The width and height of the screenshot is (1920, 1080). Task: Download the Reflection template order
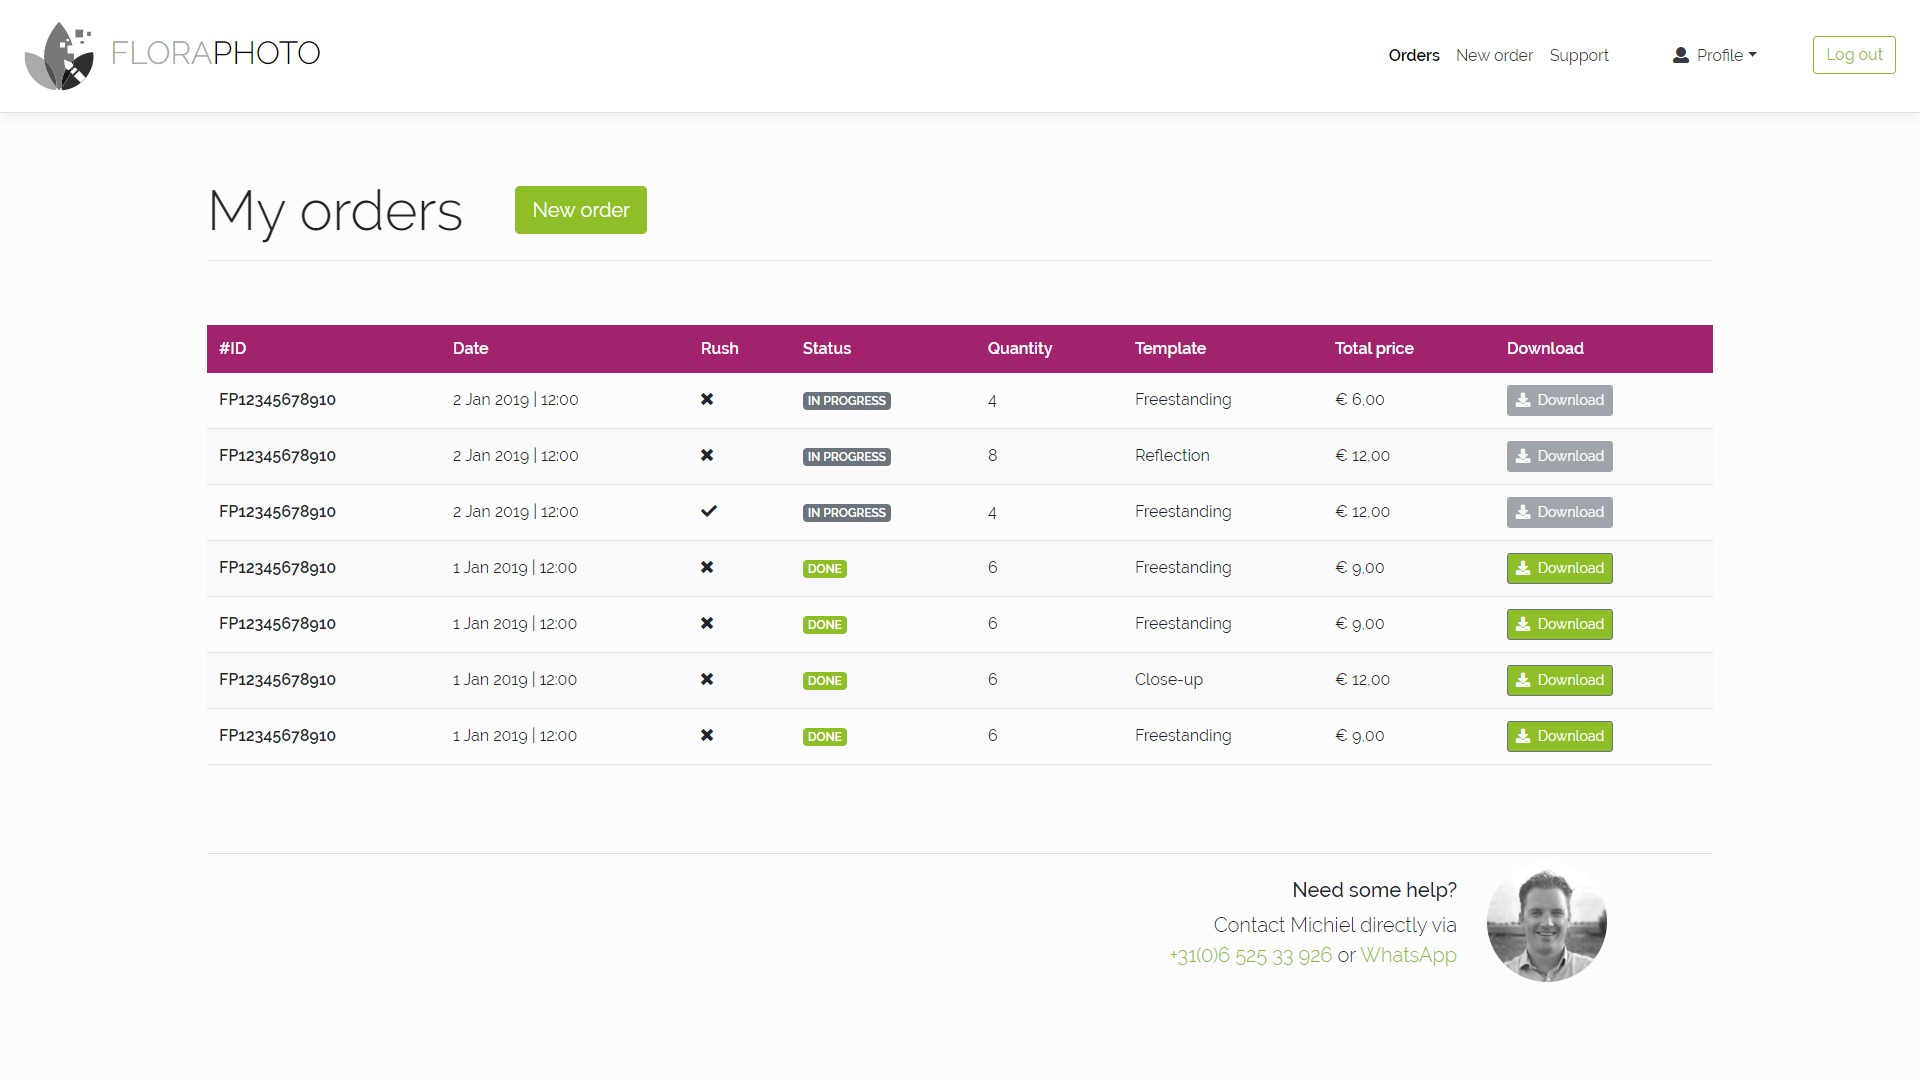[1559, 456]
